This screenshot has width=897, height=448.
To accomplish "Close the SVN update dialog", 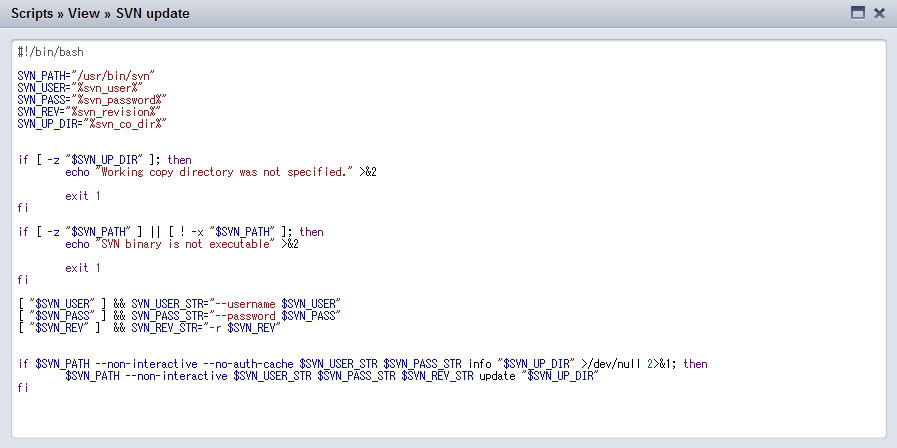I will click(879, 13).
